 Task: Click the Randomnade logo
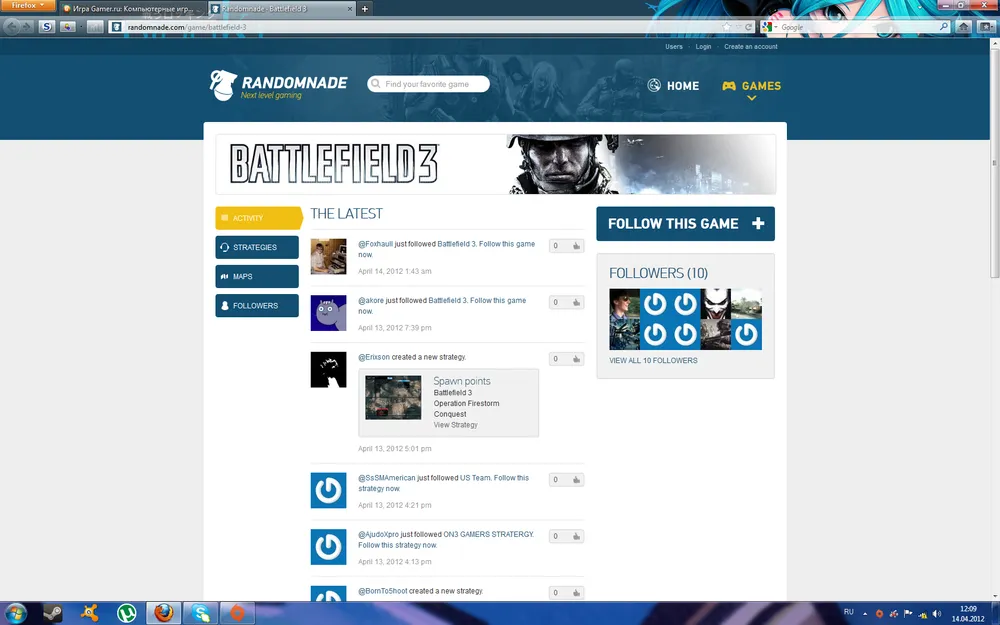click(x=278, y=86)
